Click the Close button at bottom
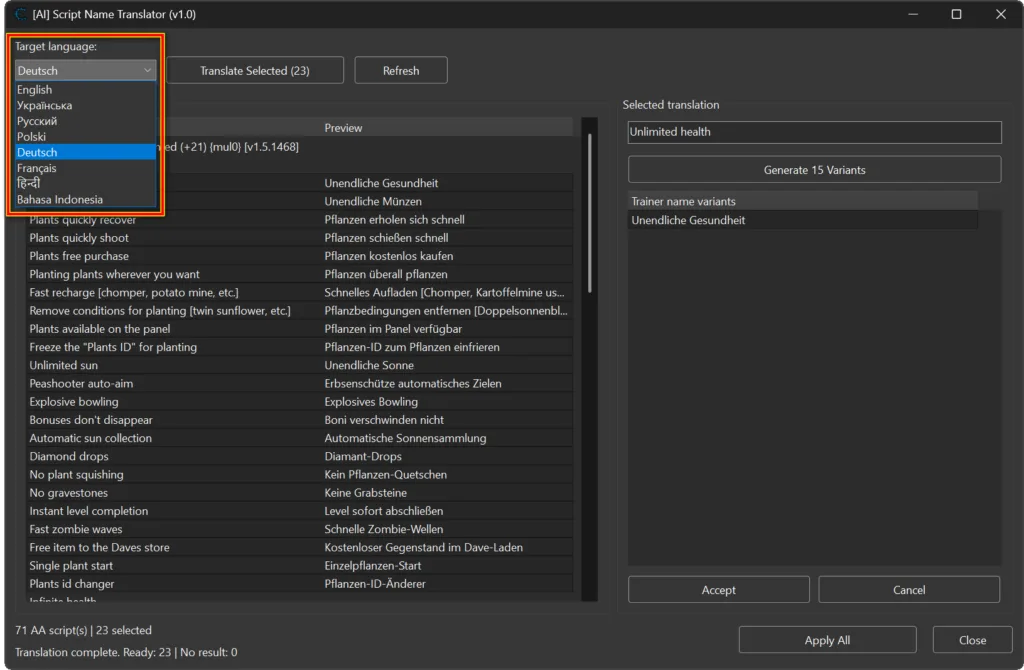Viewport: 1024px width, 670px height. pyautogui.click(x=972, y=640)
